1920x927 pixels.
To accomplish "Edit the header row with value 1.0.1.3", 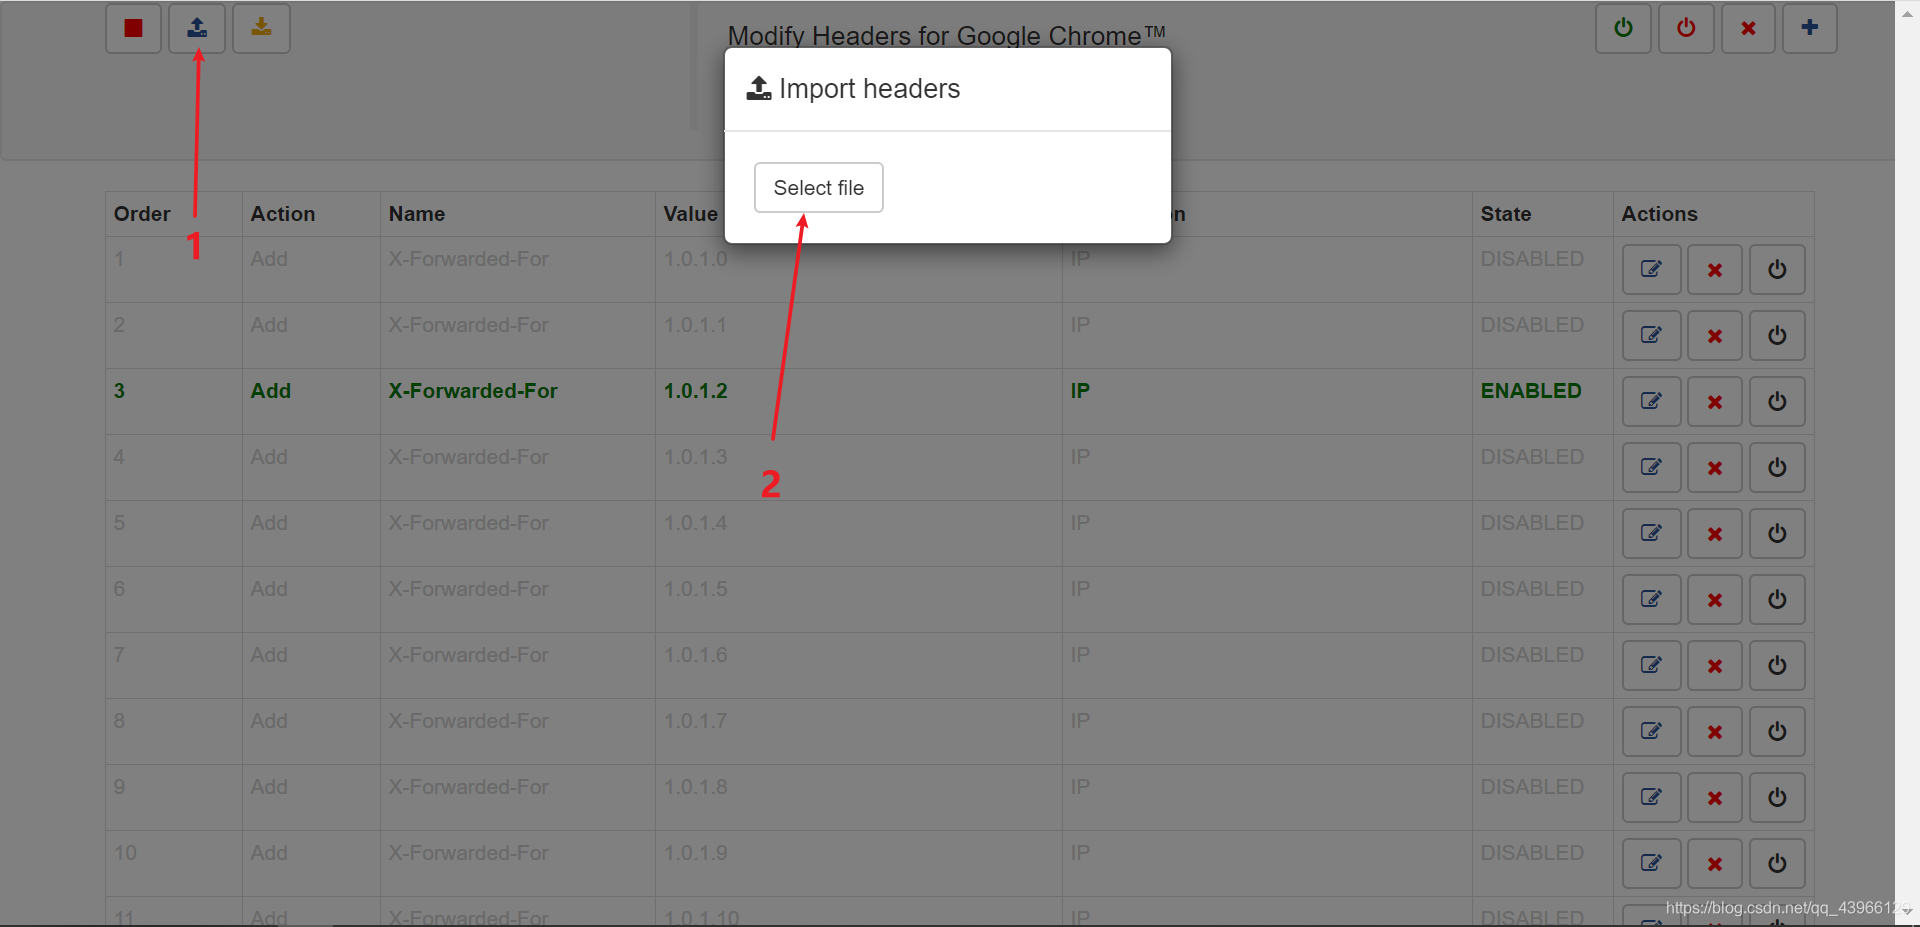I will [x=1651, y=468].
